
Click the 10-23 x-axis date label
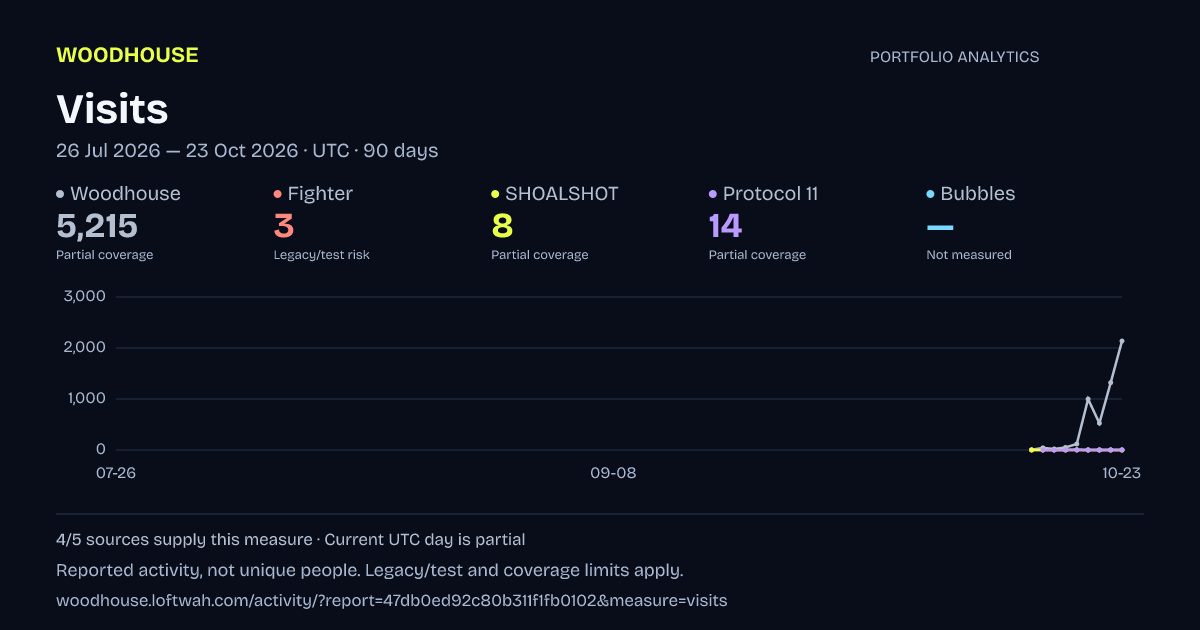pyautogui.click(x=1121, y=473)
